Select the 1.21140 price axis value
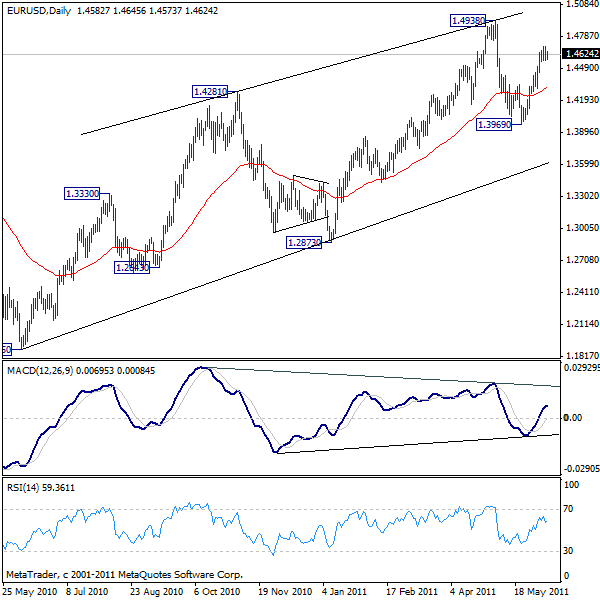 580,324
